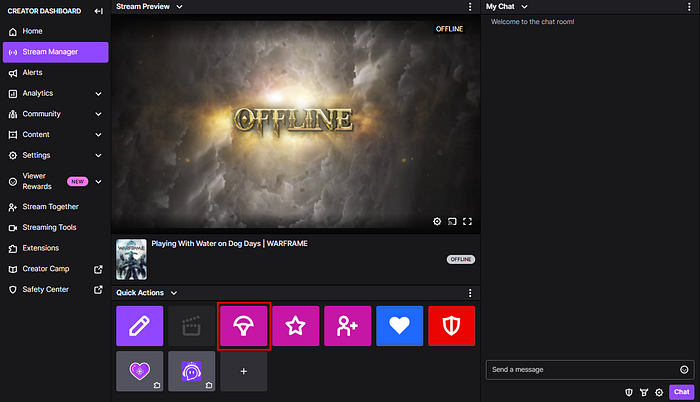This screenshot has height=402, width=700.
Task: Expand the Content chevron
Action: 98,135
